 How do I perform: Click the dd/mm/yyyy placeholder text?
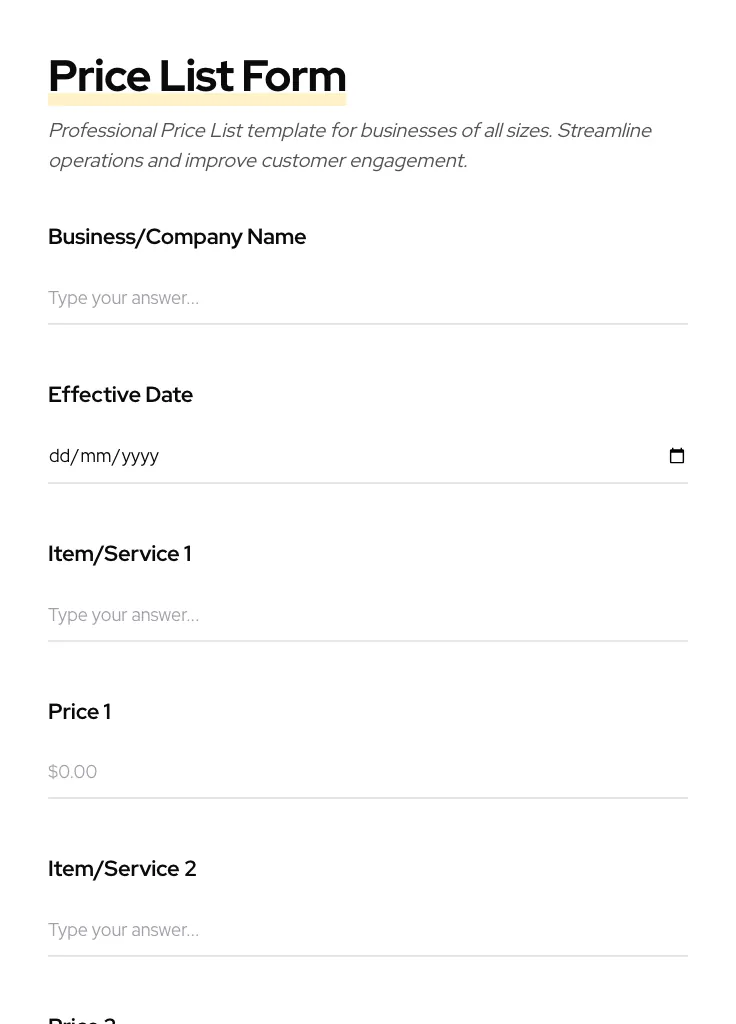[x=104, y=456]
